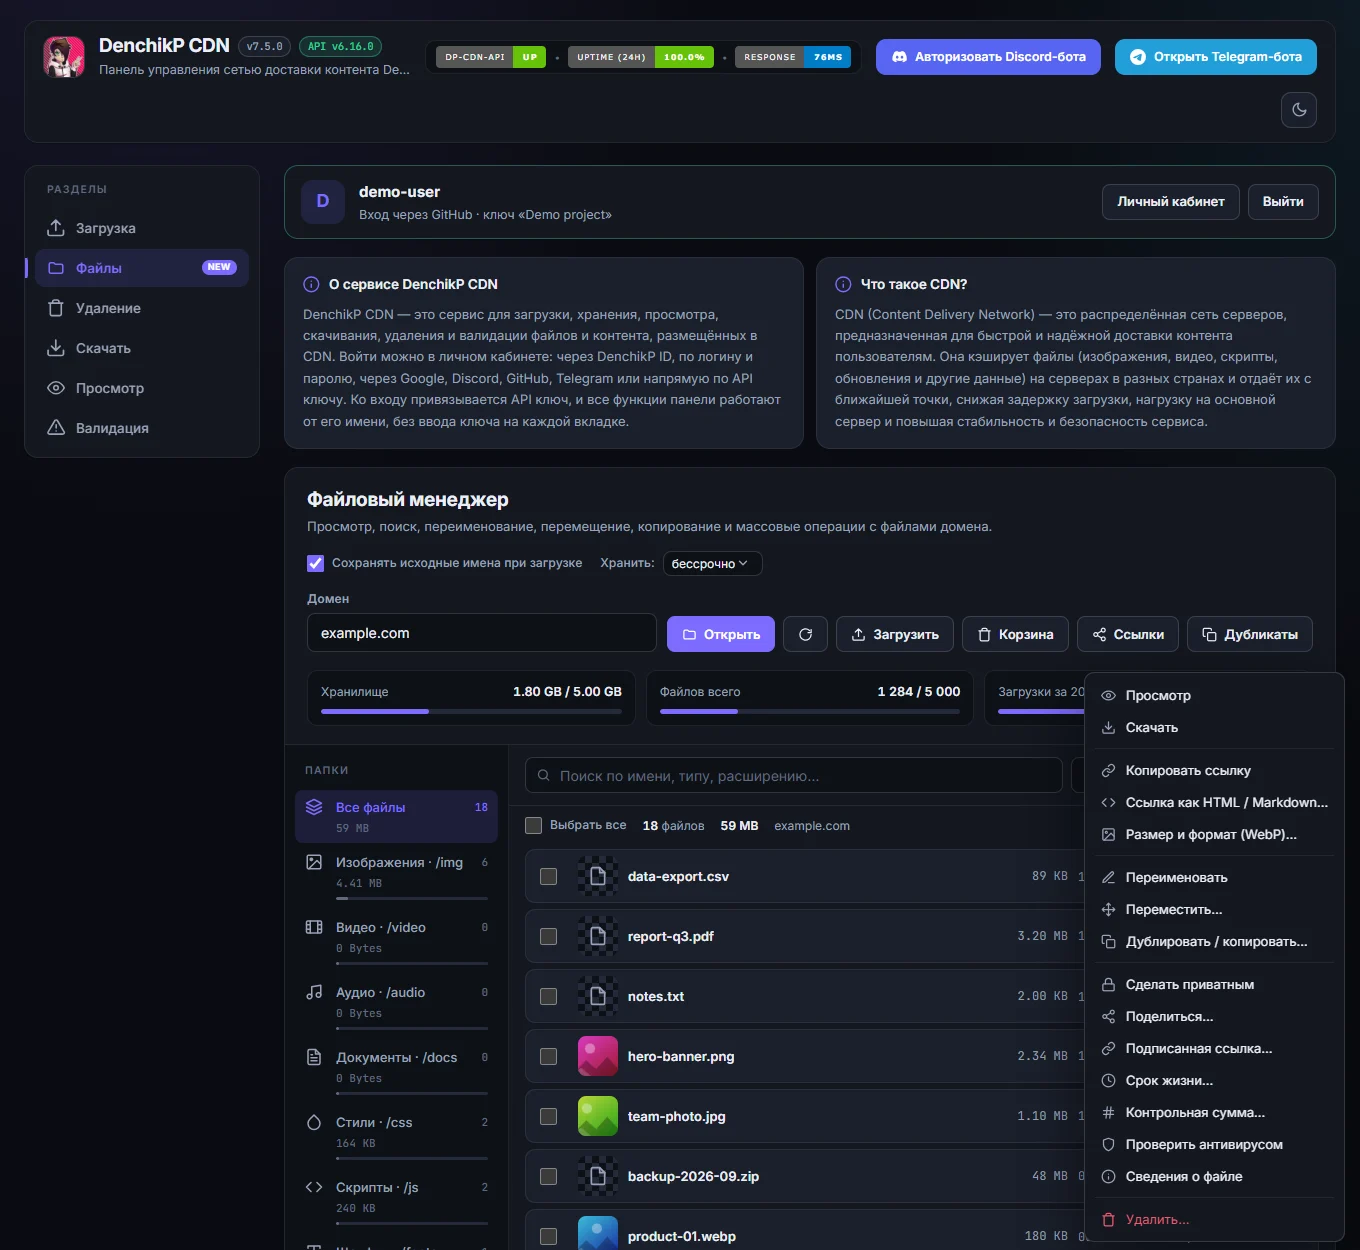Viewport: 1360px width, 1250px height.
Task: Toggle dark mode moon icon
Action: [x=1299, y=110]
